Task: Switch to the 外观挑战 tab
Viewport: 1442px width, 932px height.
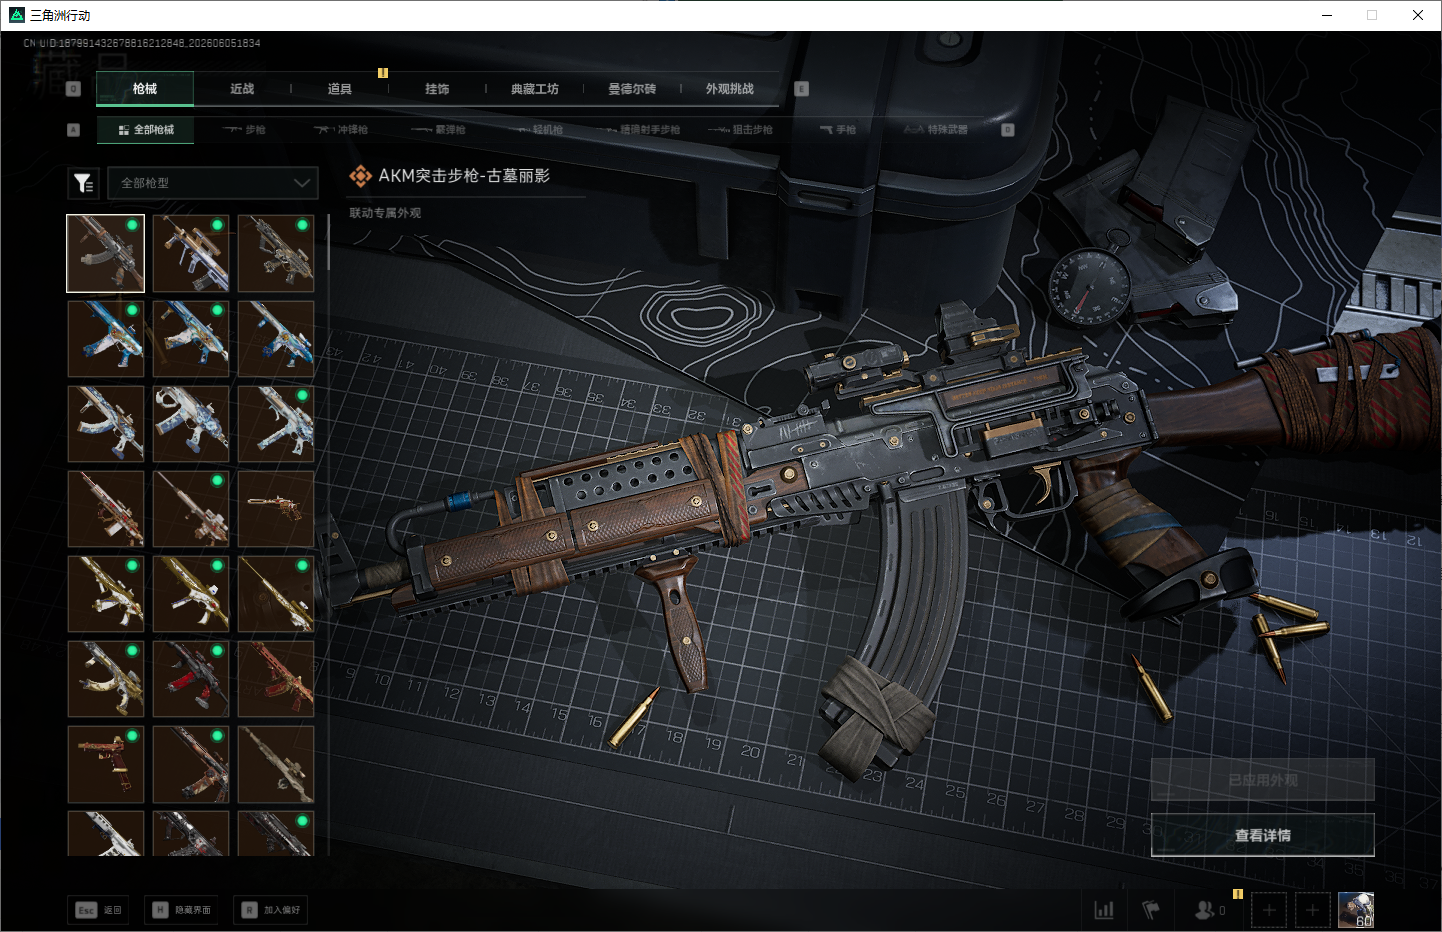Action: [x=730, y=89]
